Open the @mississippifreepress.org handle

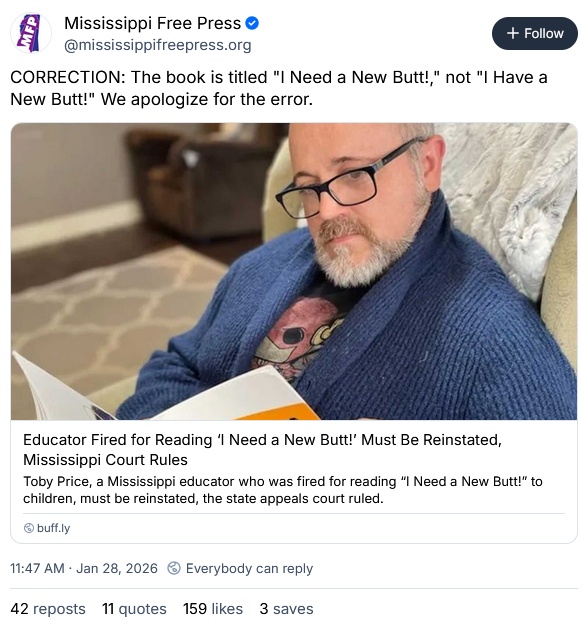click(x=157, y=45)
